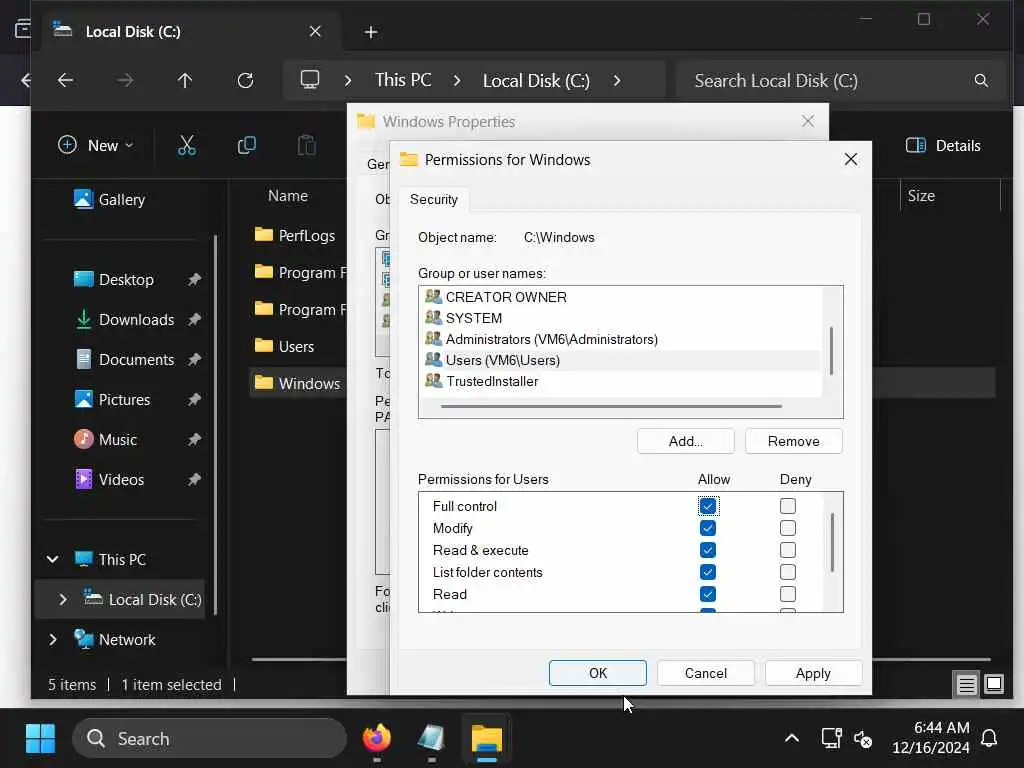Viewport: 1024px width, 768px height.
Task: Expand chevron after This PC breadcrumb
Action: tap(457, 80)
